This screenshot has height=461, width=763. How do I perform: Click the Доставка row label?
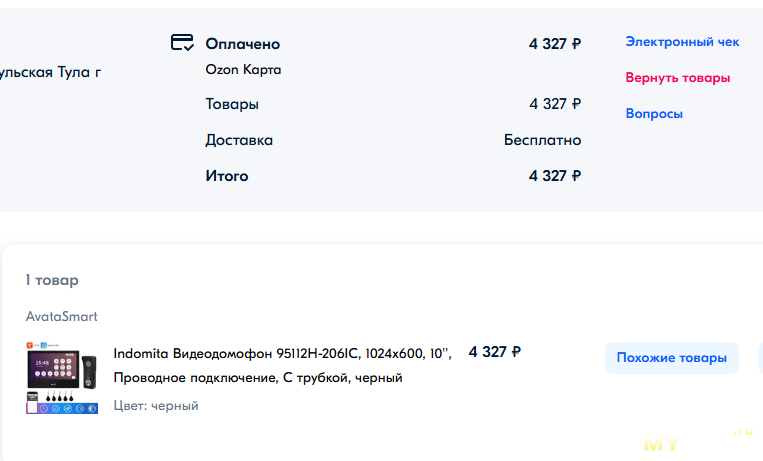tap(239, 140)
